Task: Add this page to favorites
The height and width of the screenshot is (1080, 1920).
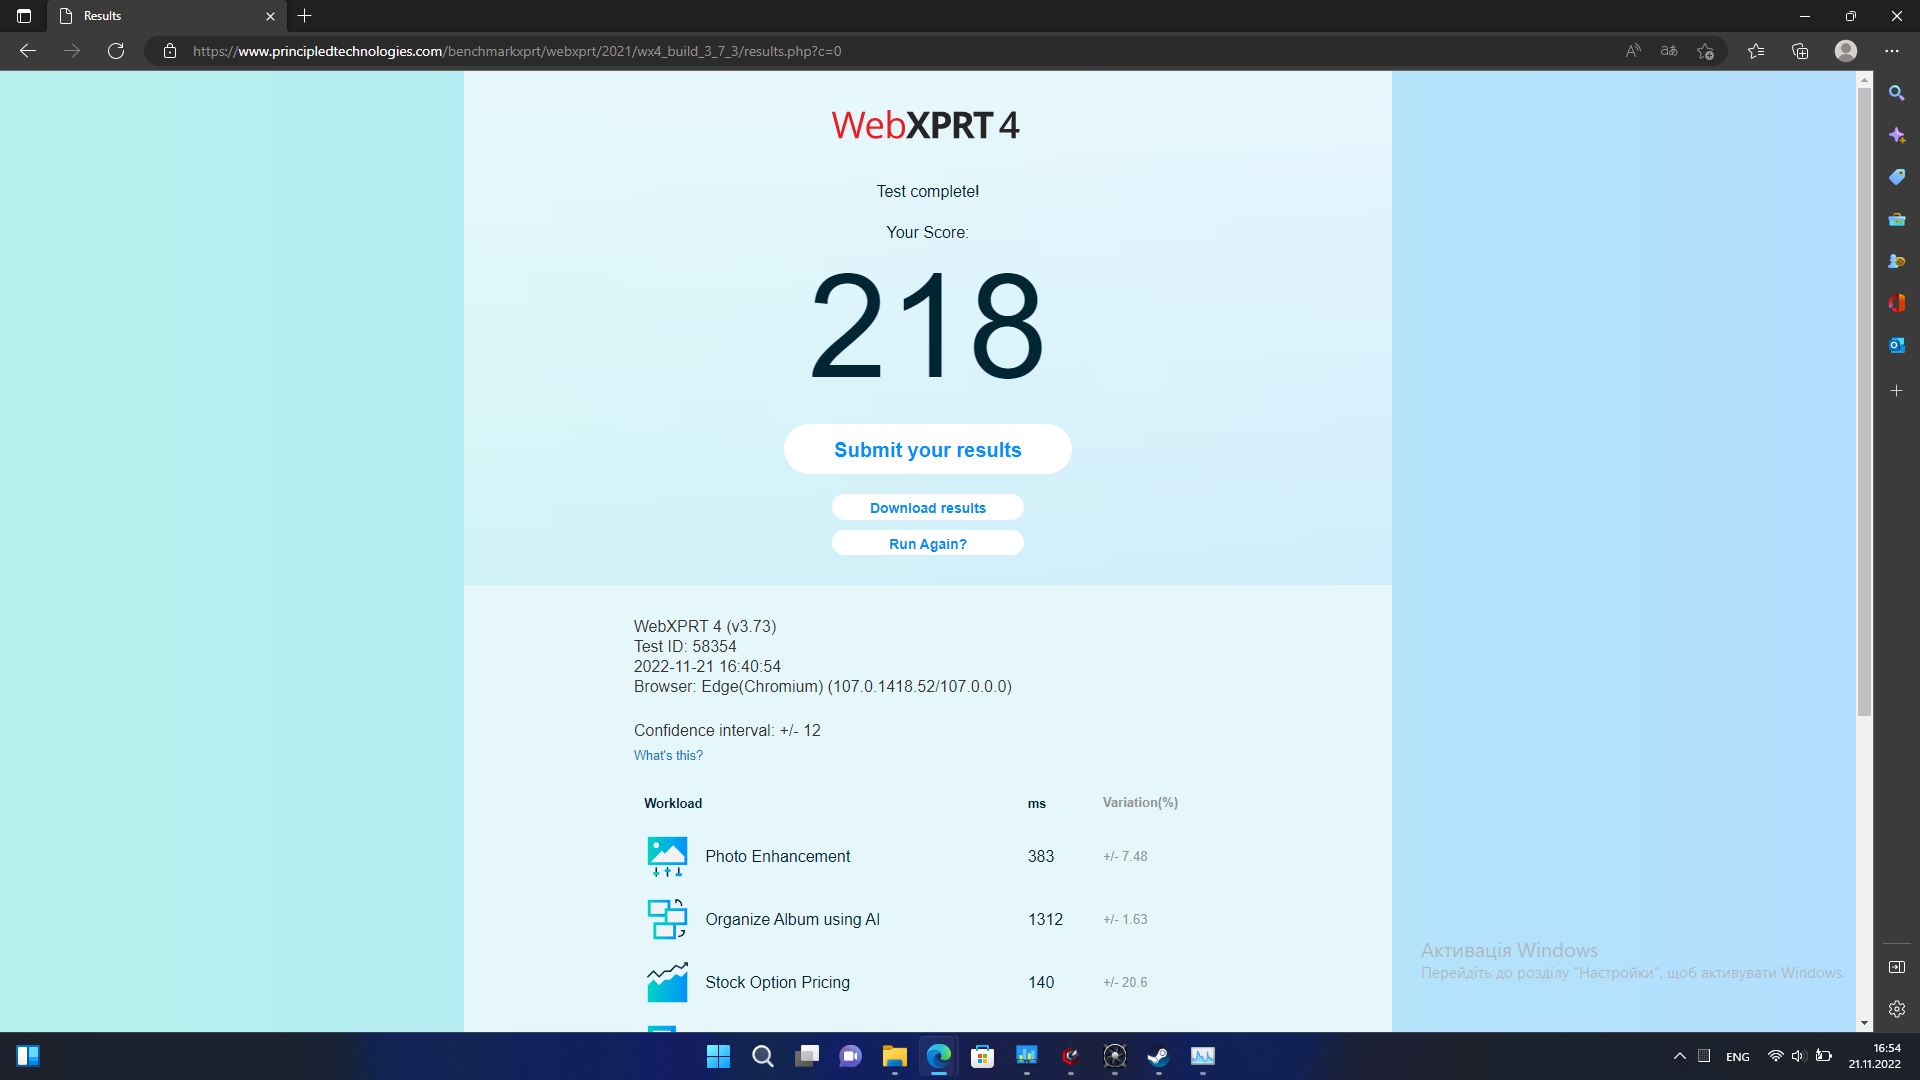Action: (1706, 51)
